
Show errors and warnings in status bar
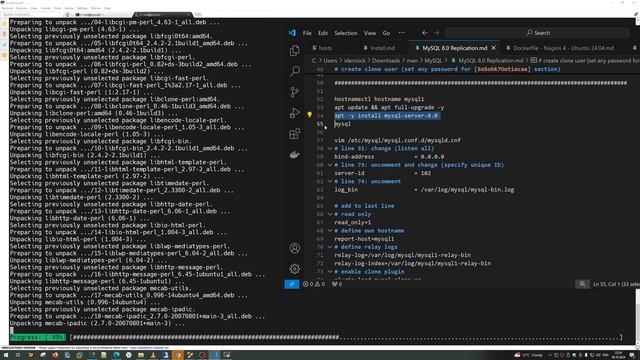click(x=314, y=284)
